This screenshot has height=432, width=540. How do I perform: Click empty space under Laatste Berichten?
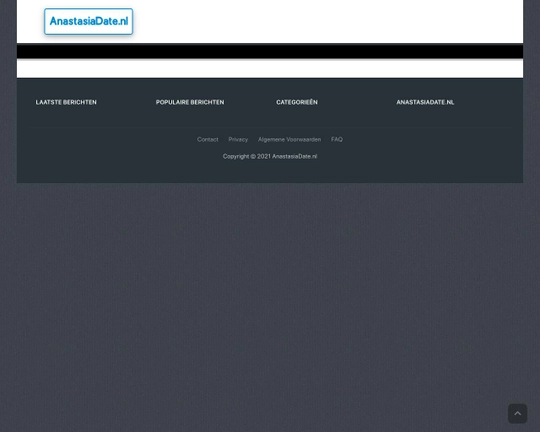(66, 116)
